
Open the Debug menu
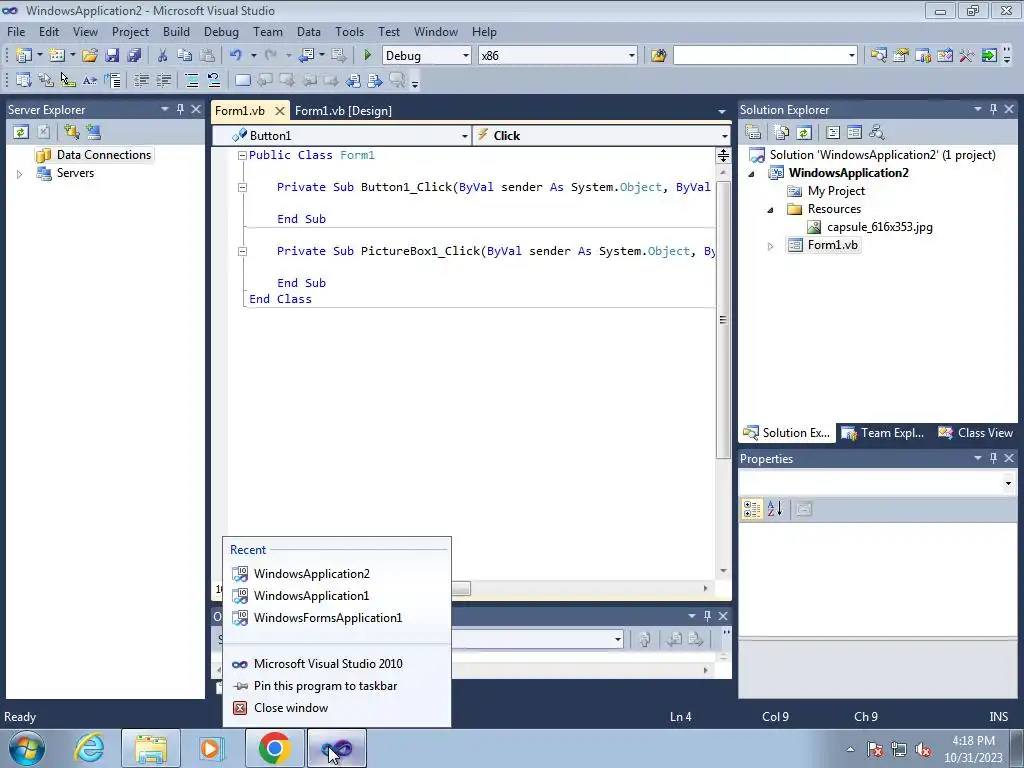(x=221, y=31)
